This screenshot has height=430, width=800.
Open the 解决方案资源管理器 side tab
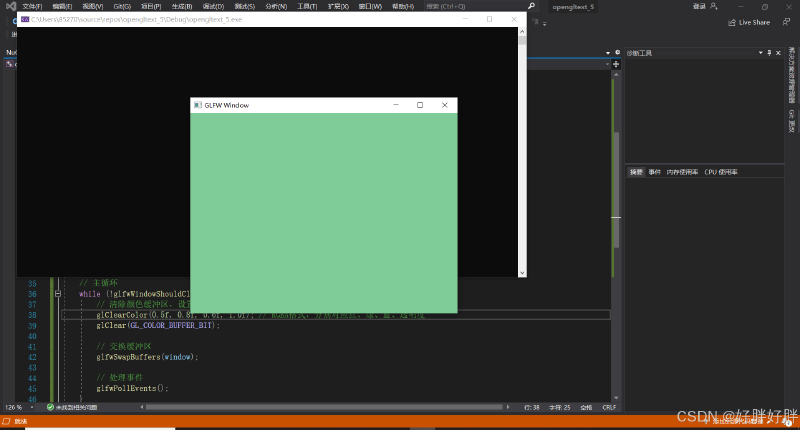click(791, 75)
